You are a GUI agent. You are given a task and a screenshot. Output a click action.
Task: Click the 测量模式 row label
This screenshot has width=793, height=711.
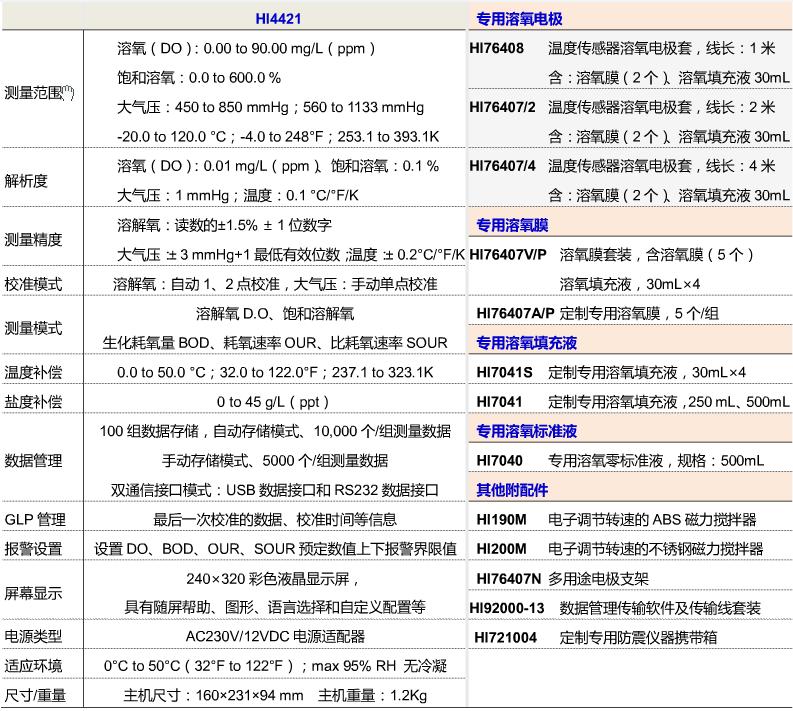tap(33, 328)
